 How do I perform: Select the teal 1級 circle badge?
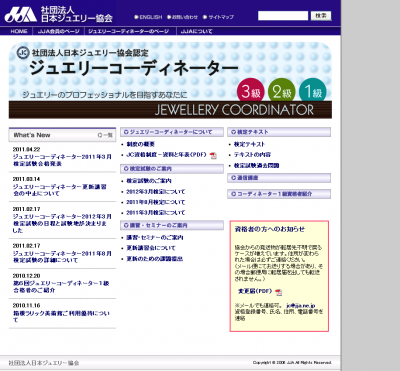coord(313,91)
